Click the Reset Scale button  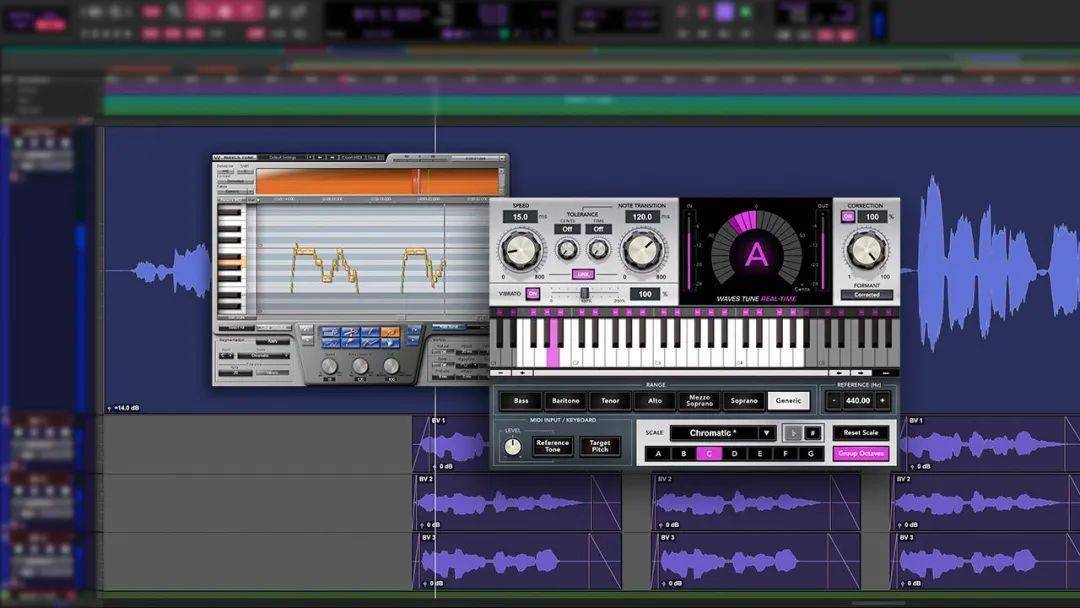pyautogui.click(x=860, y=433)
